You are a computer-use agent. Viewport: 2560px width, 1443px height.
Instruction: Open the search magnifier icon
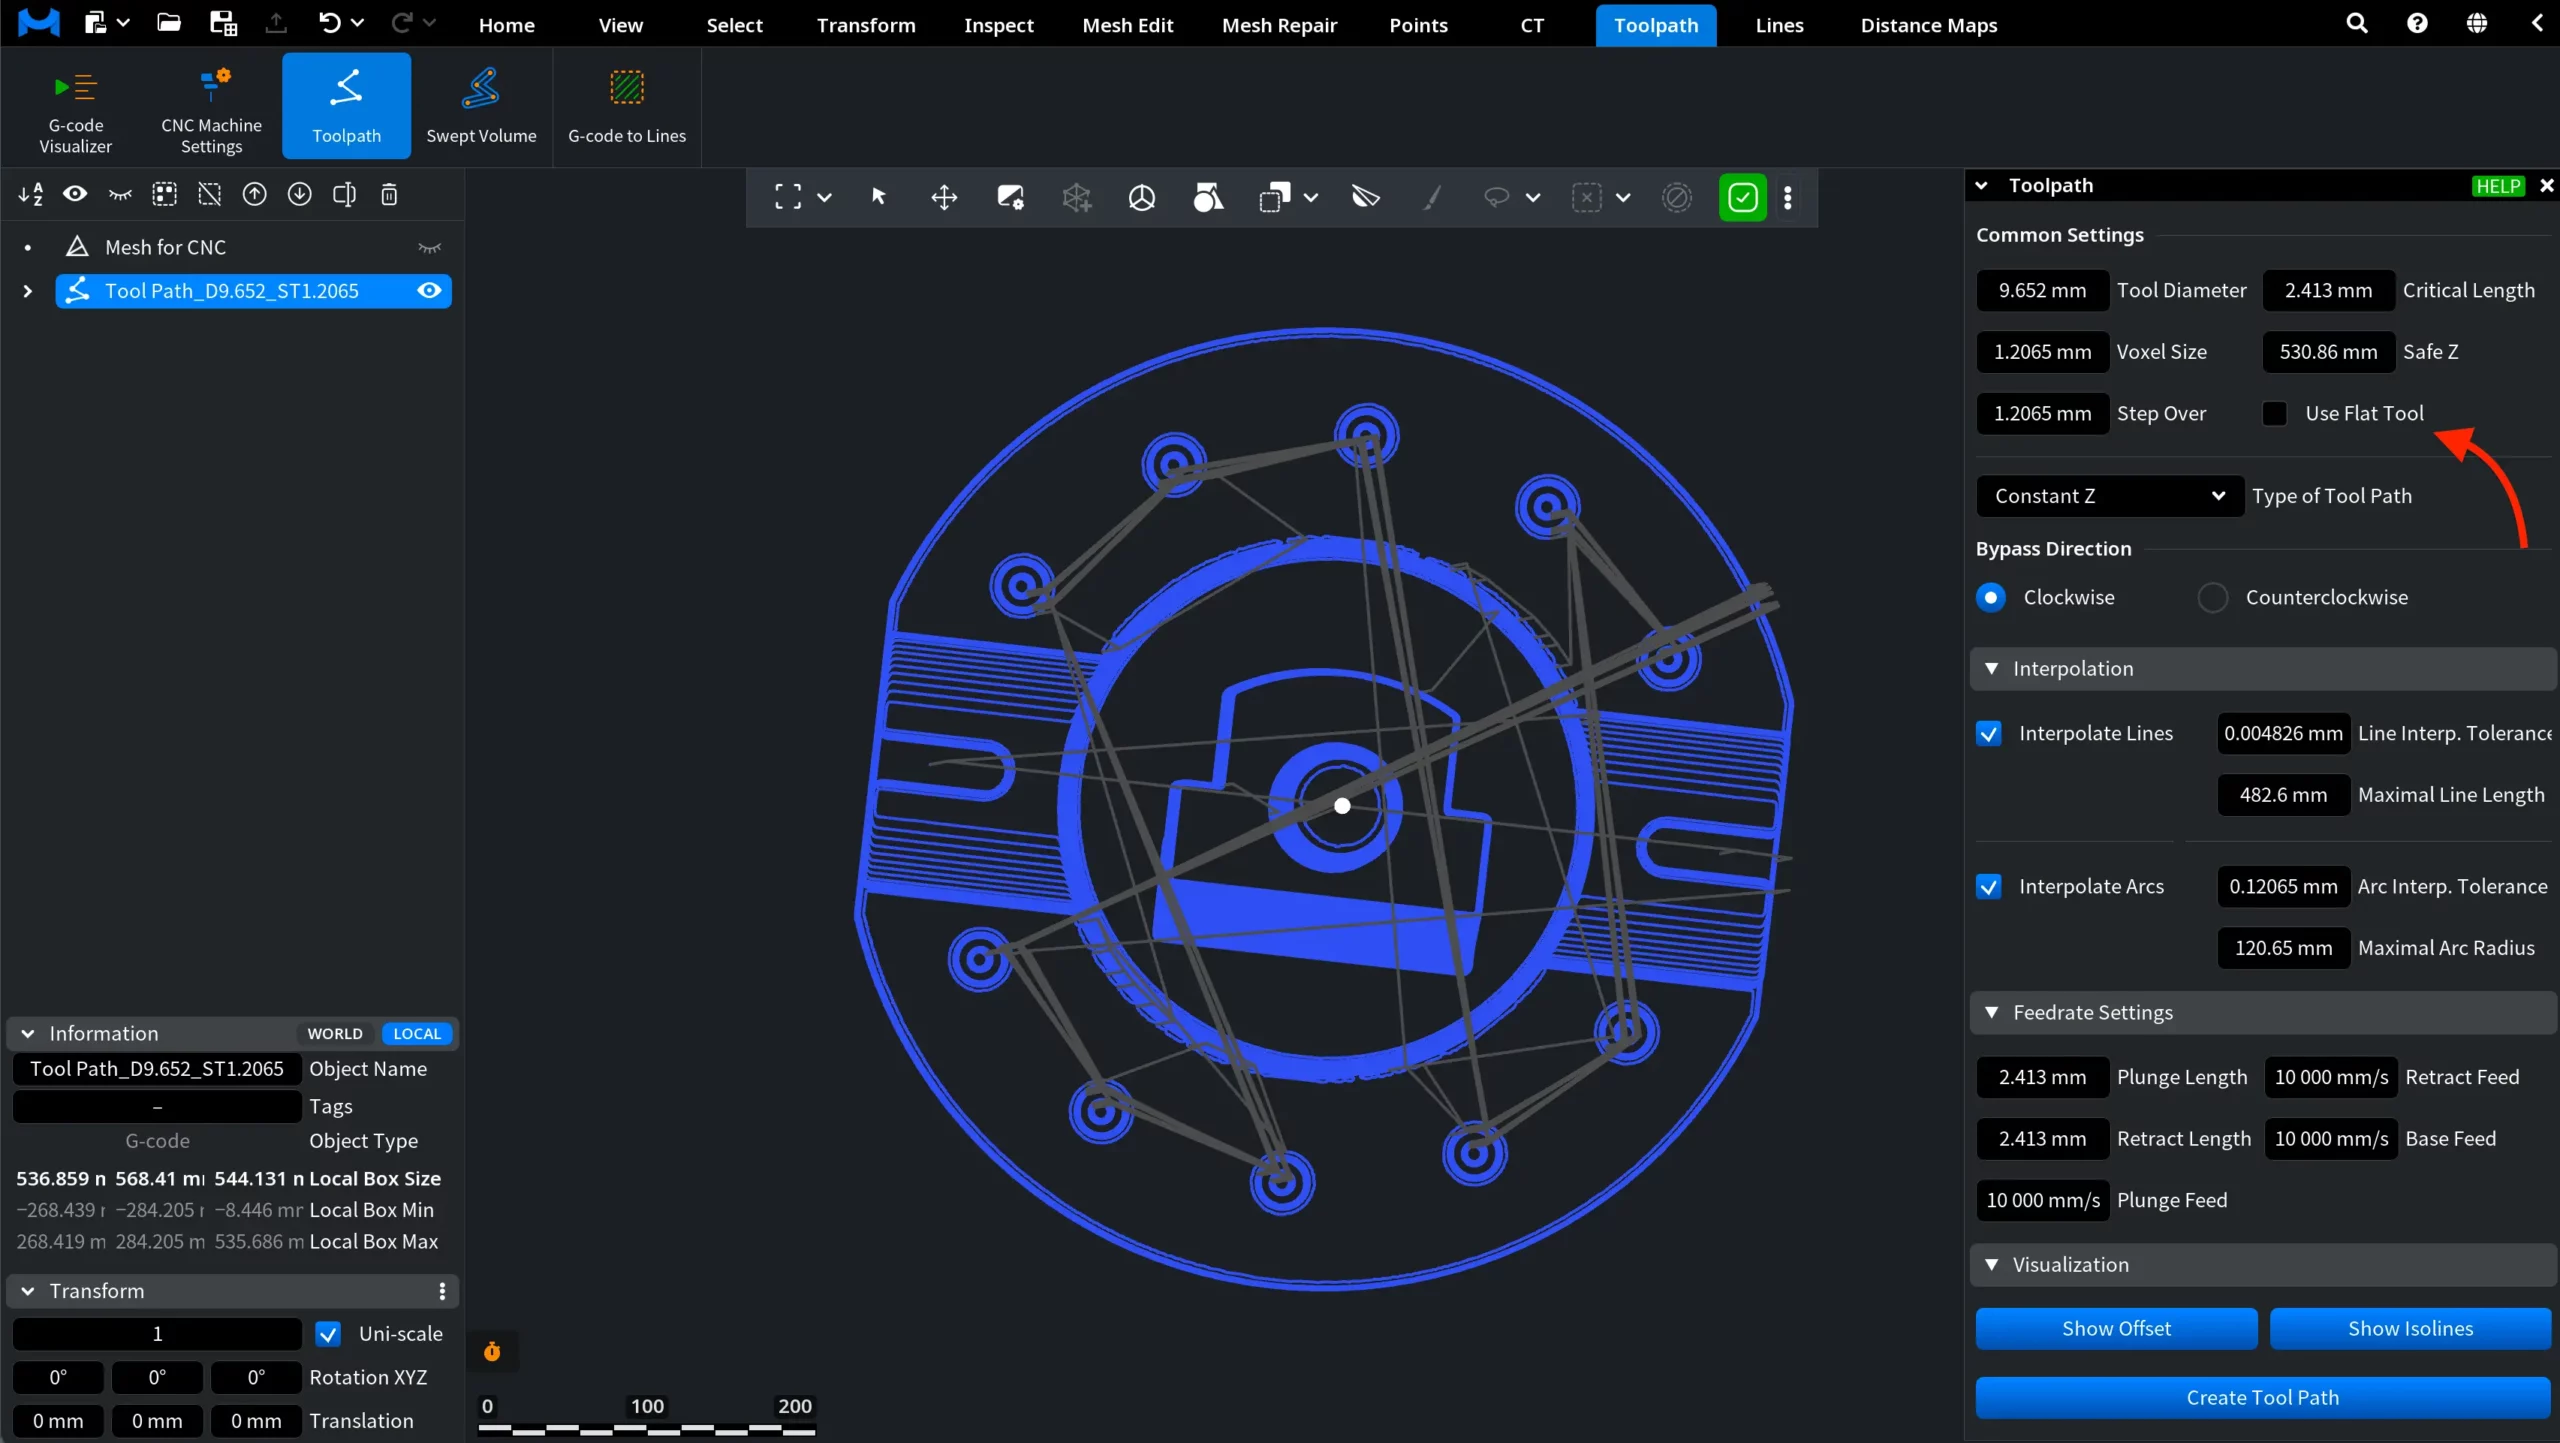(x=2357, y=23)
